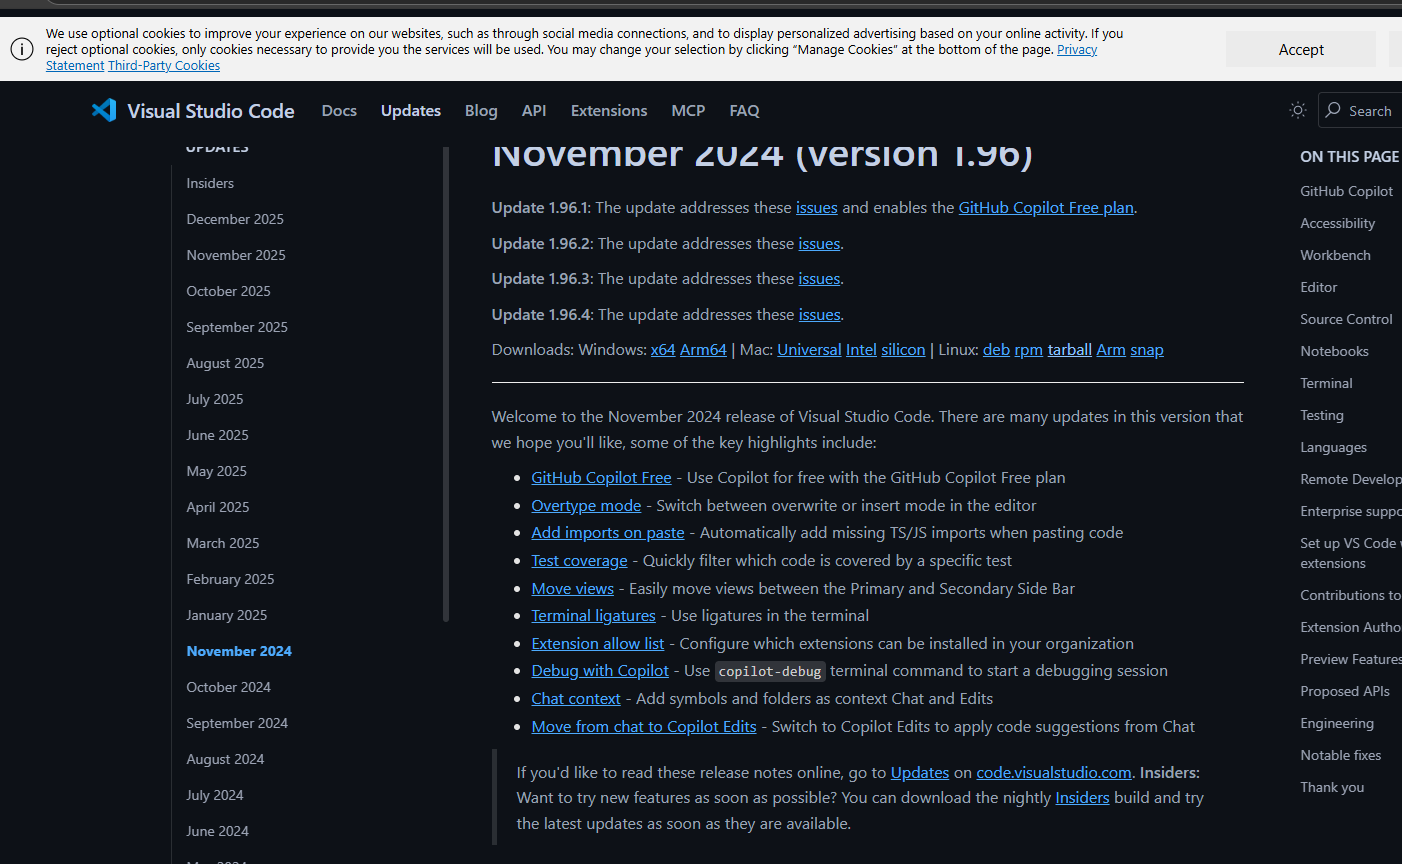Select October 2025 release notes
Image resolution: width=1402 pixels, height=864 pixels.
pyautogui.click(x=228, y=291)
